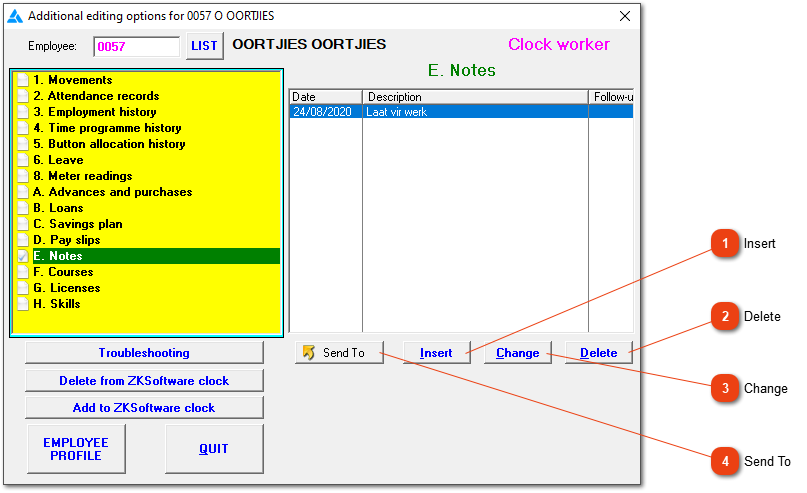Image resolution: width=807 pixels, height=493 pixels.
Task: Click the page icon beside 1. Movements
Action: tap(23, 80)
